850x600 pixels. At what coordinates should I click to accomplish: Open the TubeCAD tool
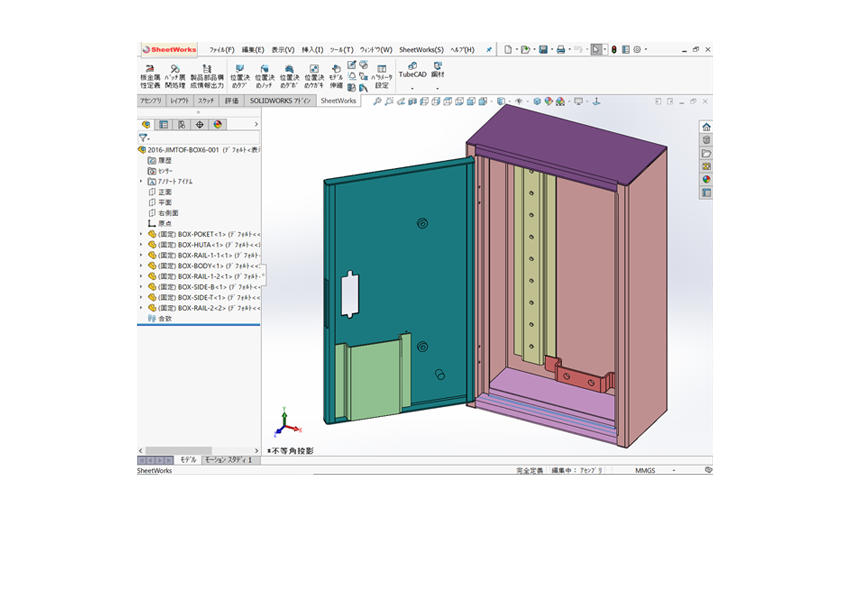pyautogui.click(x=413, y=70)
